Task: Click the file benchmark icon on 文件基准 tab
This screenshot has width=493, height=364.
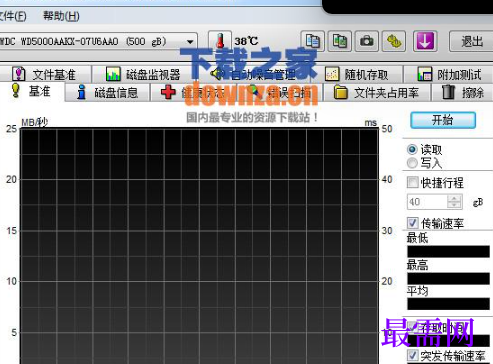Action: [x=19, y=74]
